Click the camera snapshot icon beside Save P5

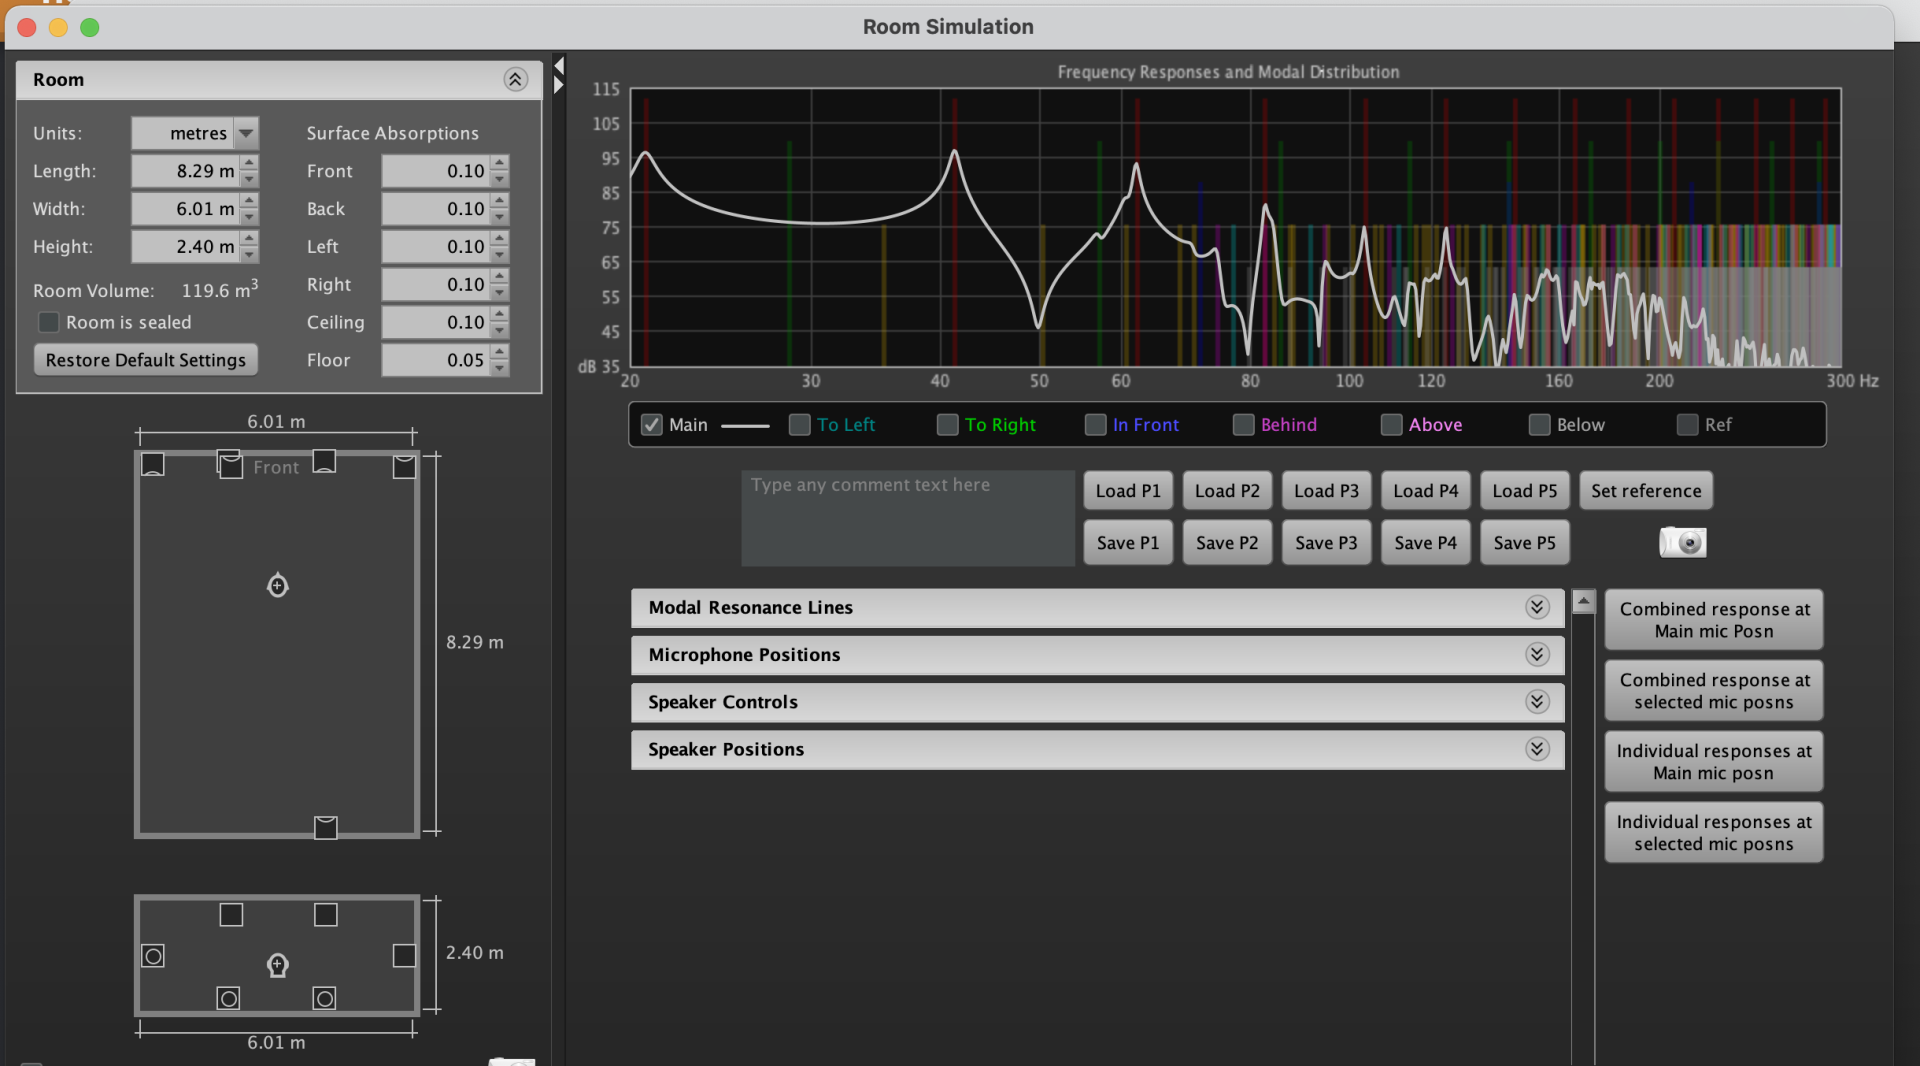point(1683,542)
